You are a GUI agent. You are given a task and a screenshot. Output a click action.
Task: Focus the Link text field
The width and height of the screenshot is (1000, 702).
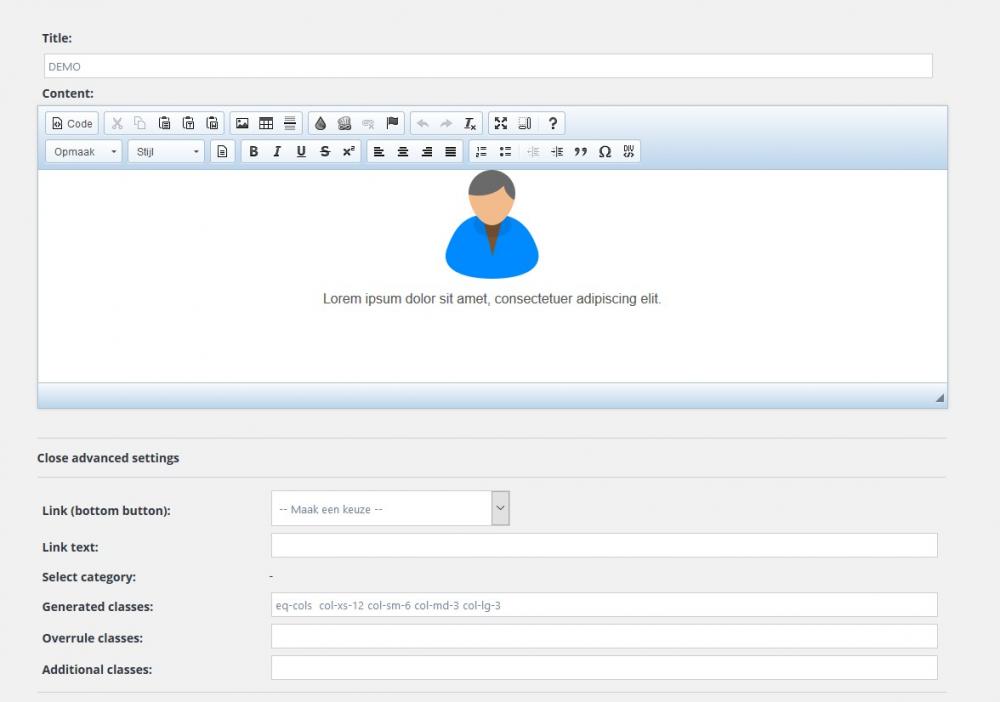point(604,546)
